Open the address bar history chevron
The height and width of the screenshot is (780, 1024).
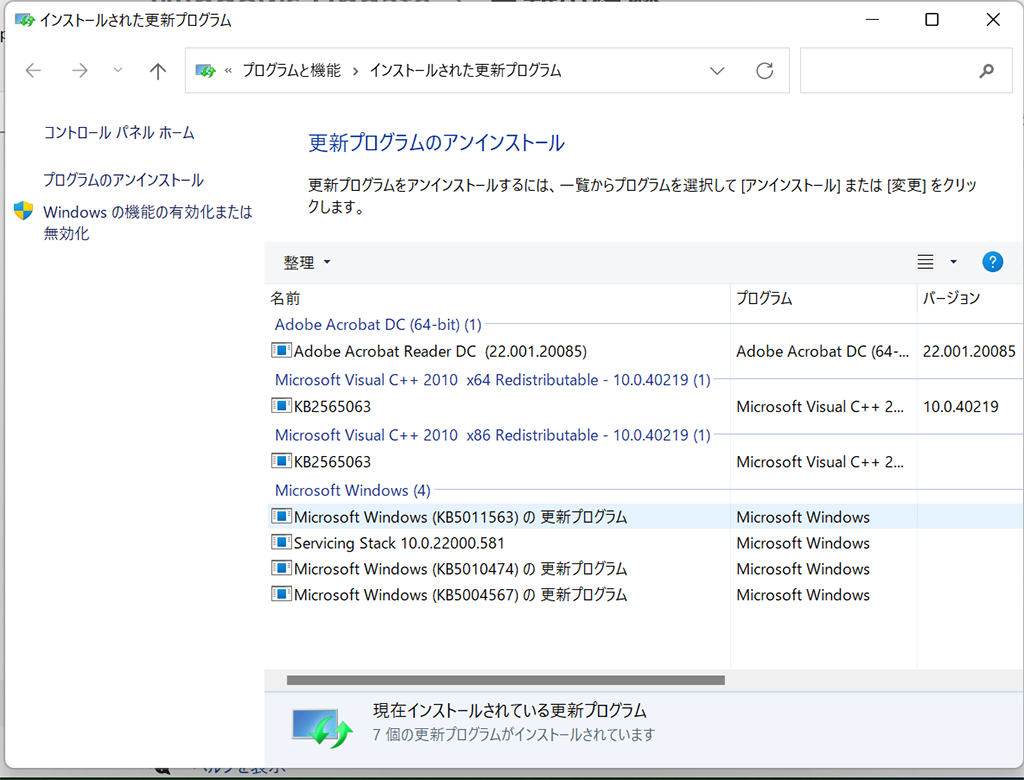coord(717,70)
